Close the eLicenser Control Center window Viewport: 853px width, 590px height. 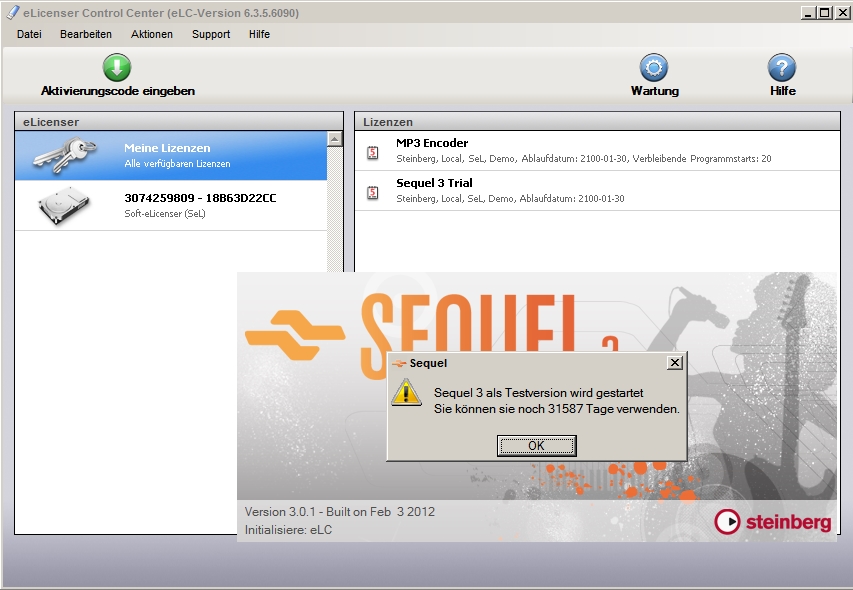[842, 13]
